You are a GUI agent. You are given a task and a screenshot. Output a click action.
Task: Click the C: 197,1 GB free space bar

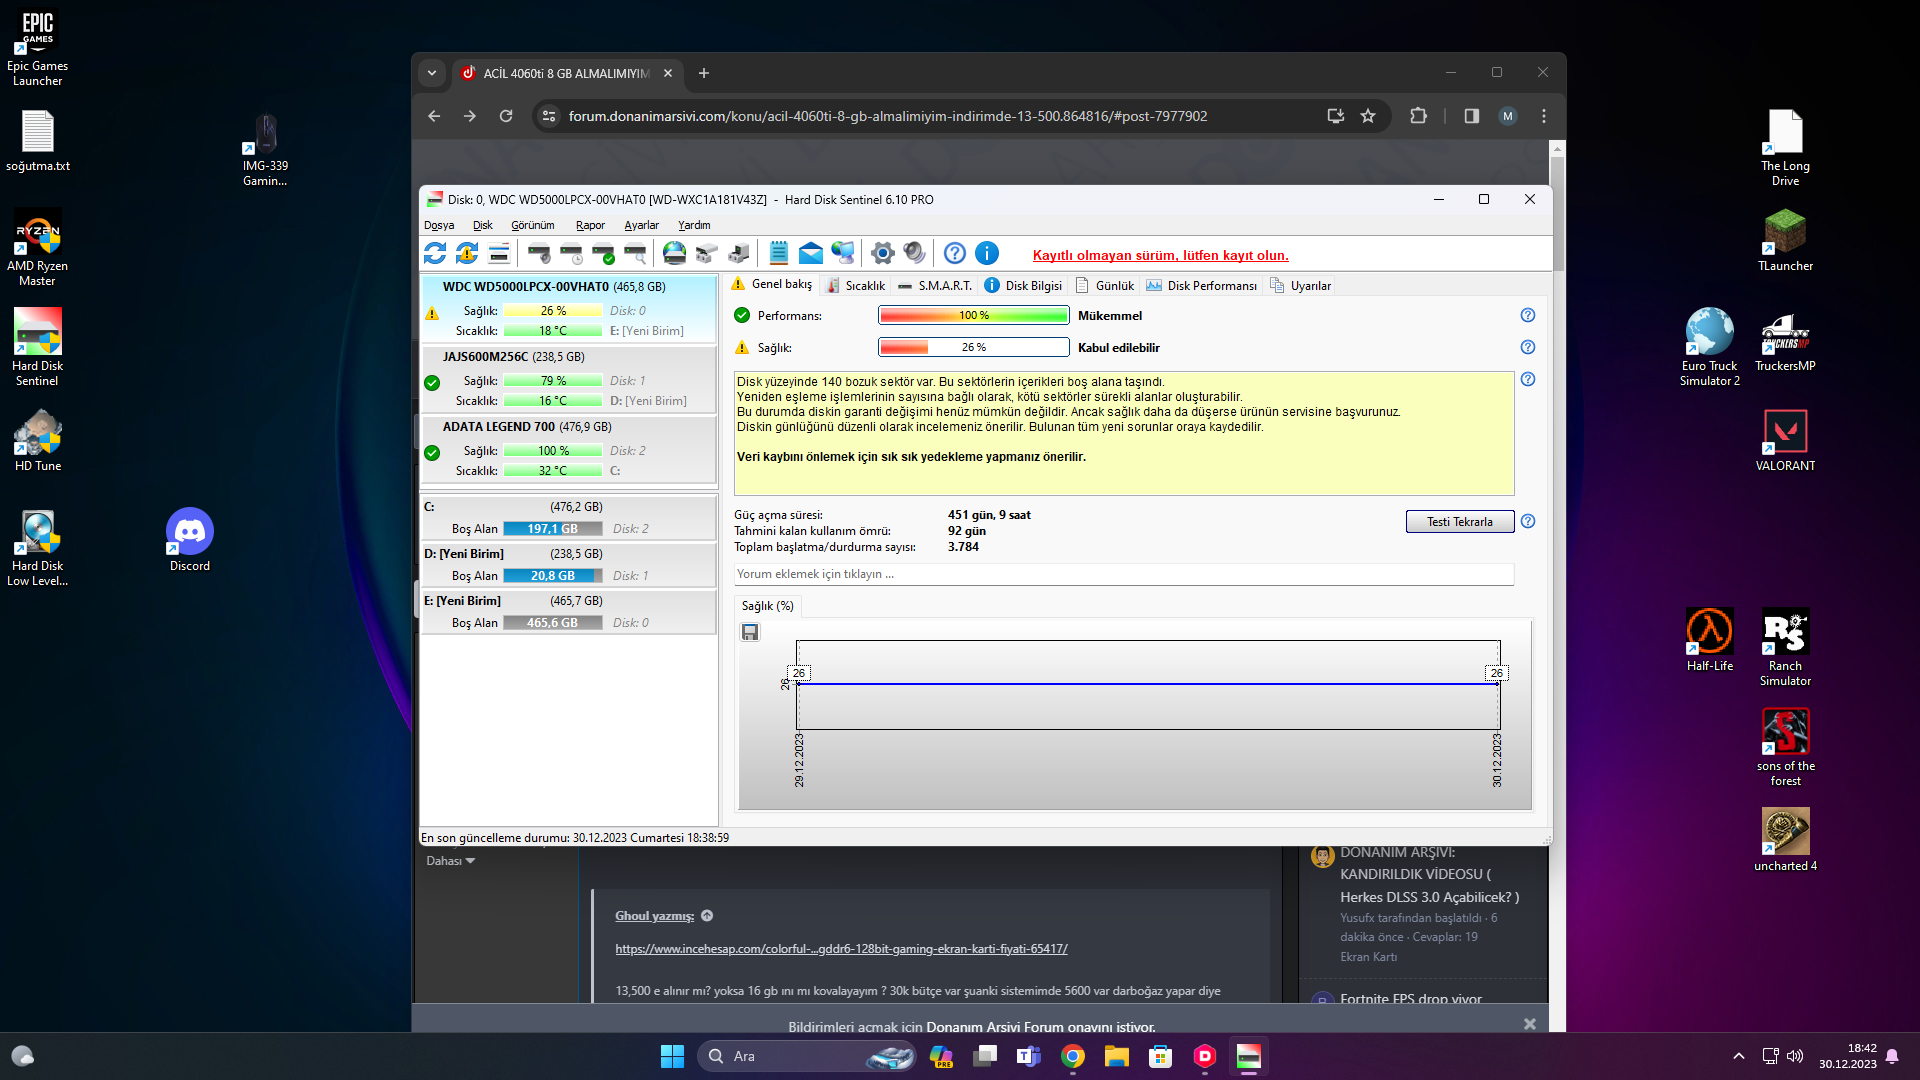tap(553, 529)
